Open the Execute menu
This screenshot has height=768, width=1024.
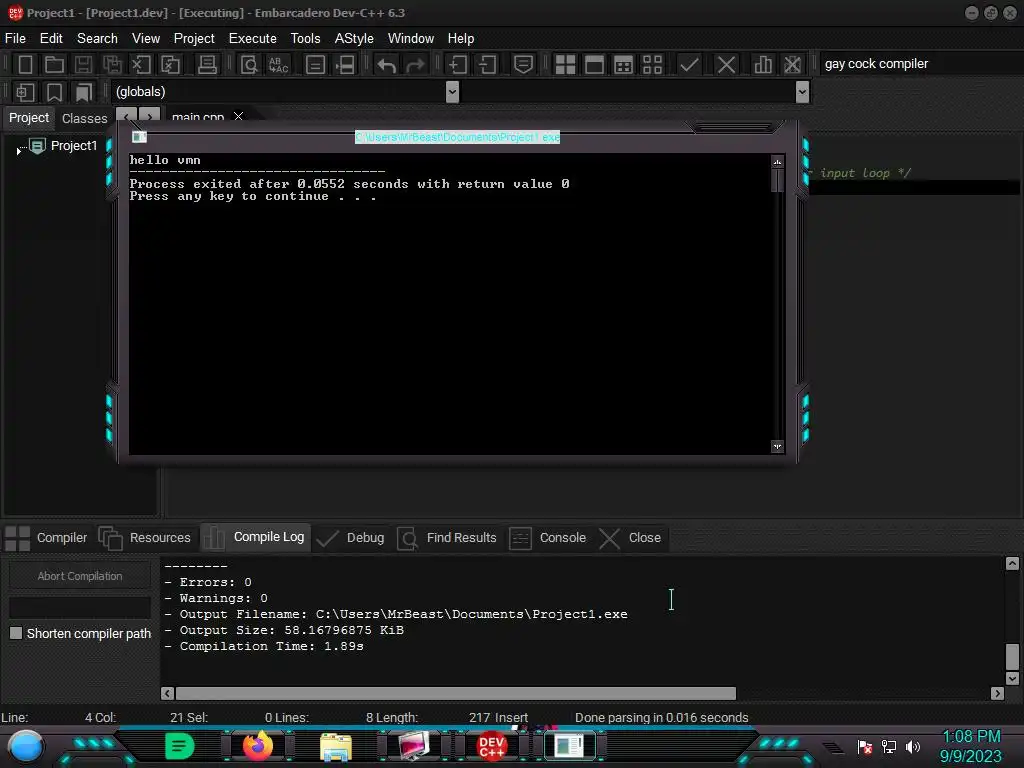[252, 39]
